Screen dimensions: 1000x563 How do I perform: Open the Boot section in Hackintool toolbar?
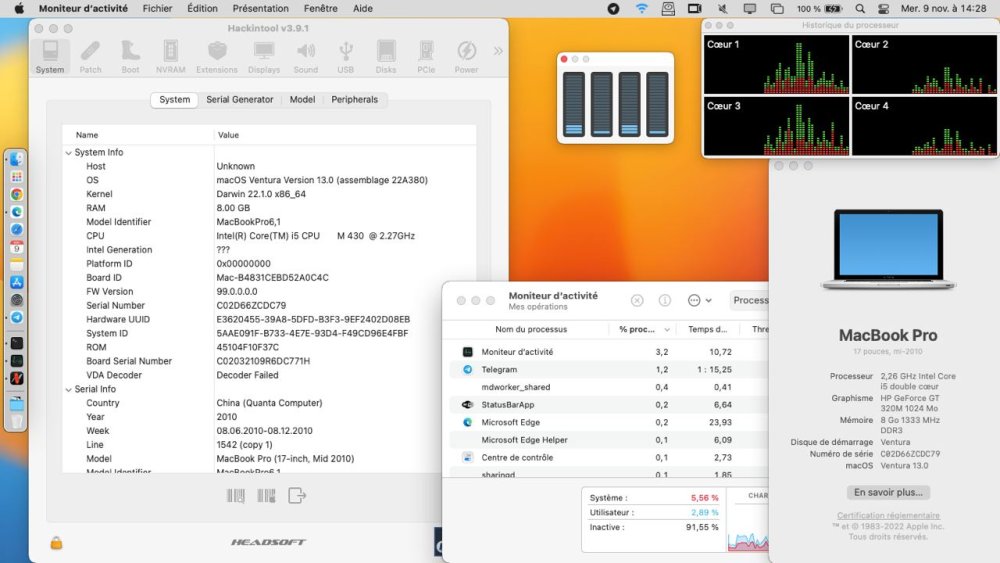tap(130, 57)
